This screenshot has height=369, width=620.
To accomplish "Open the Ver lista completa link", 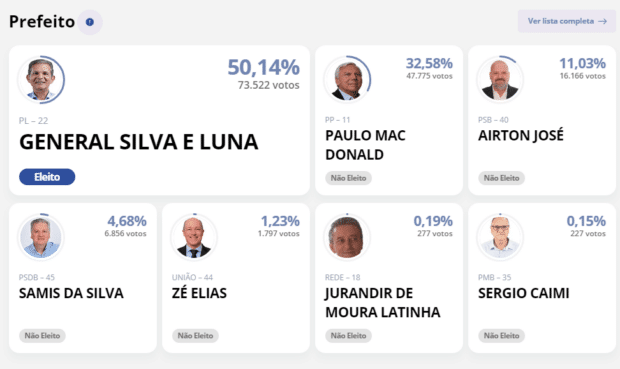I will 567,21.
